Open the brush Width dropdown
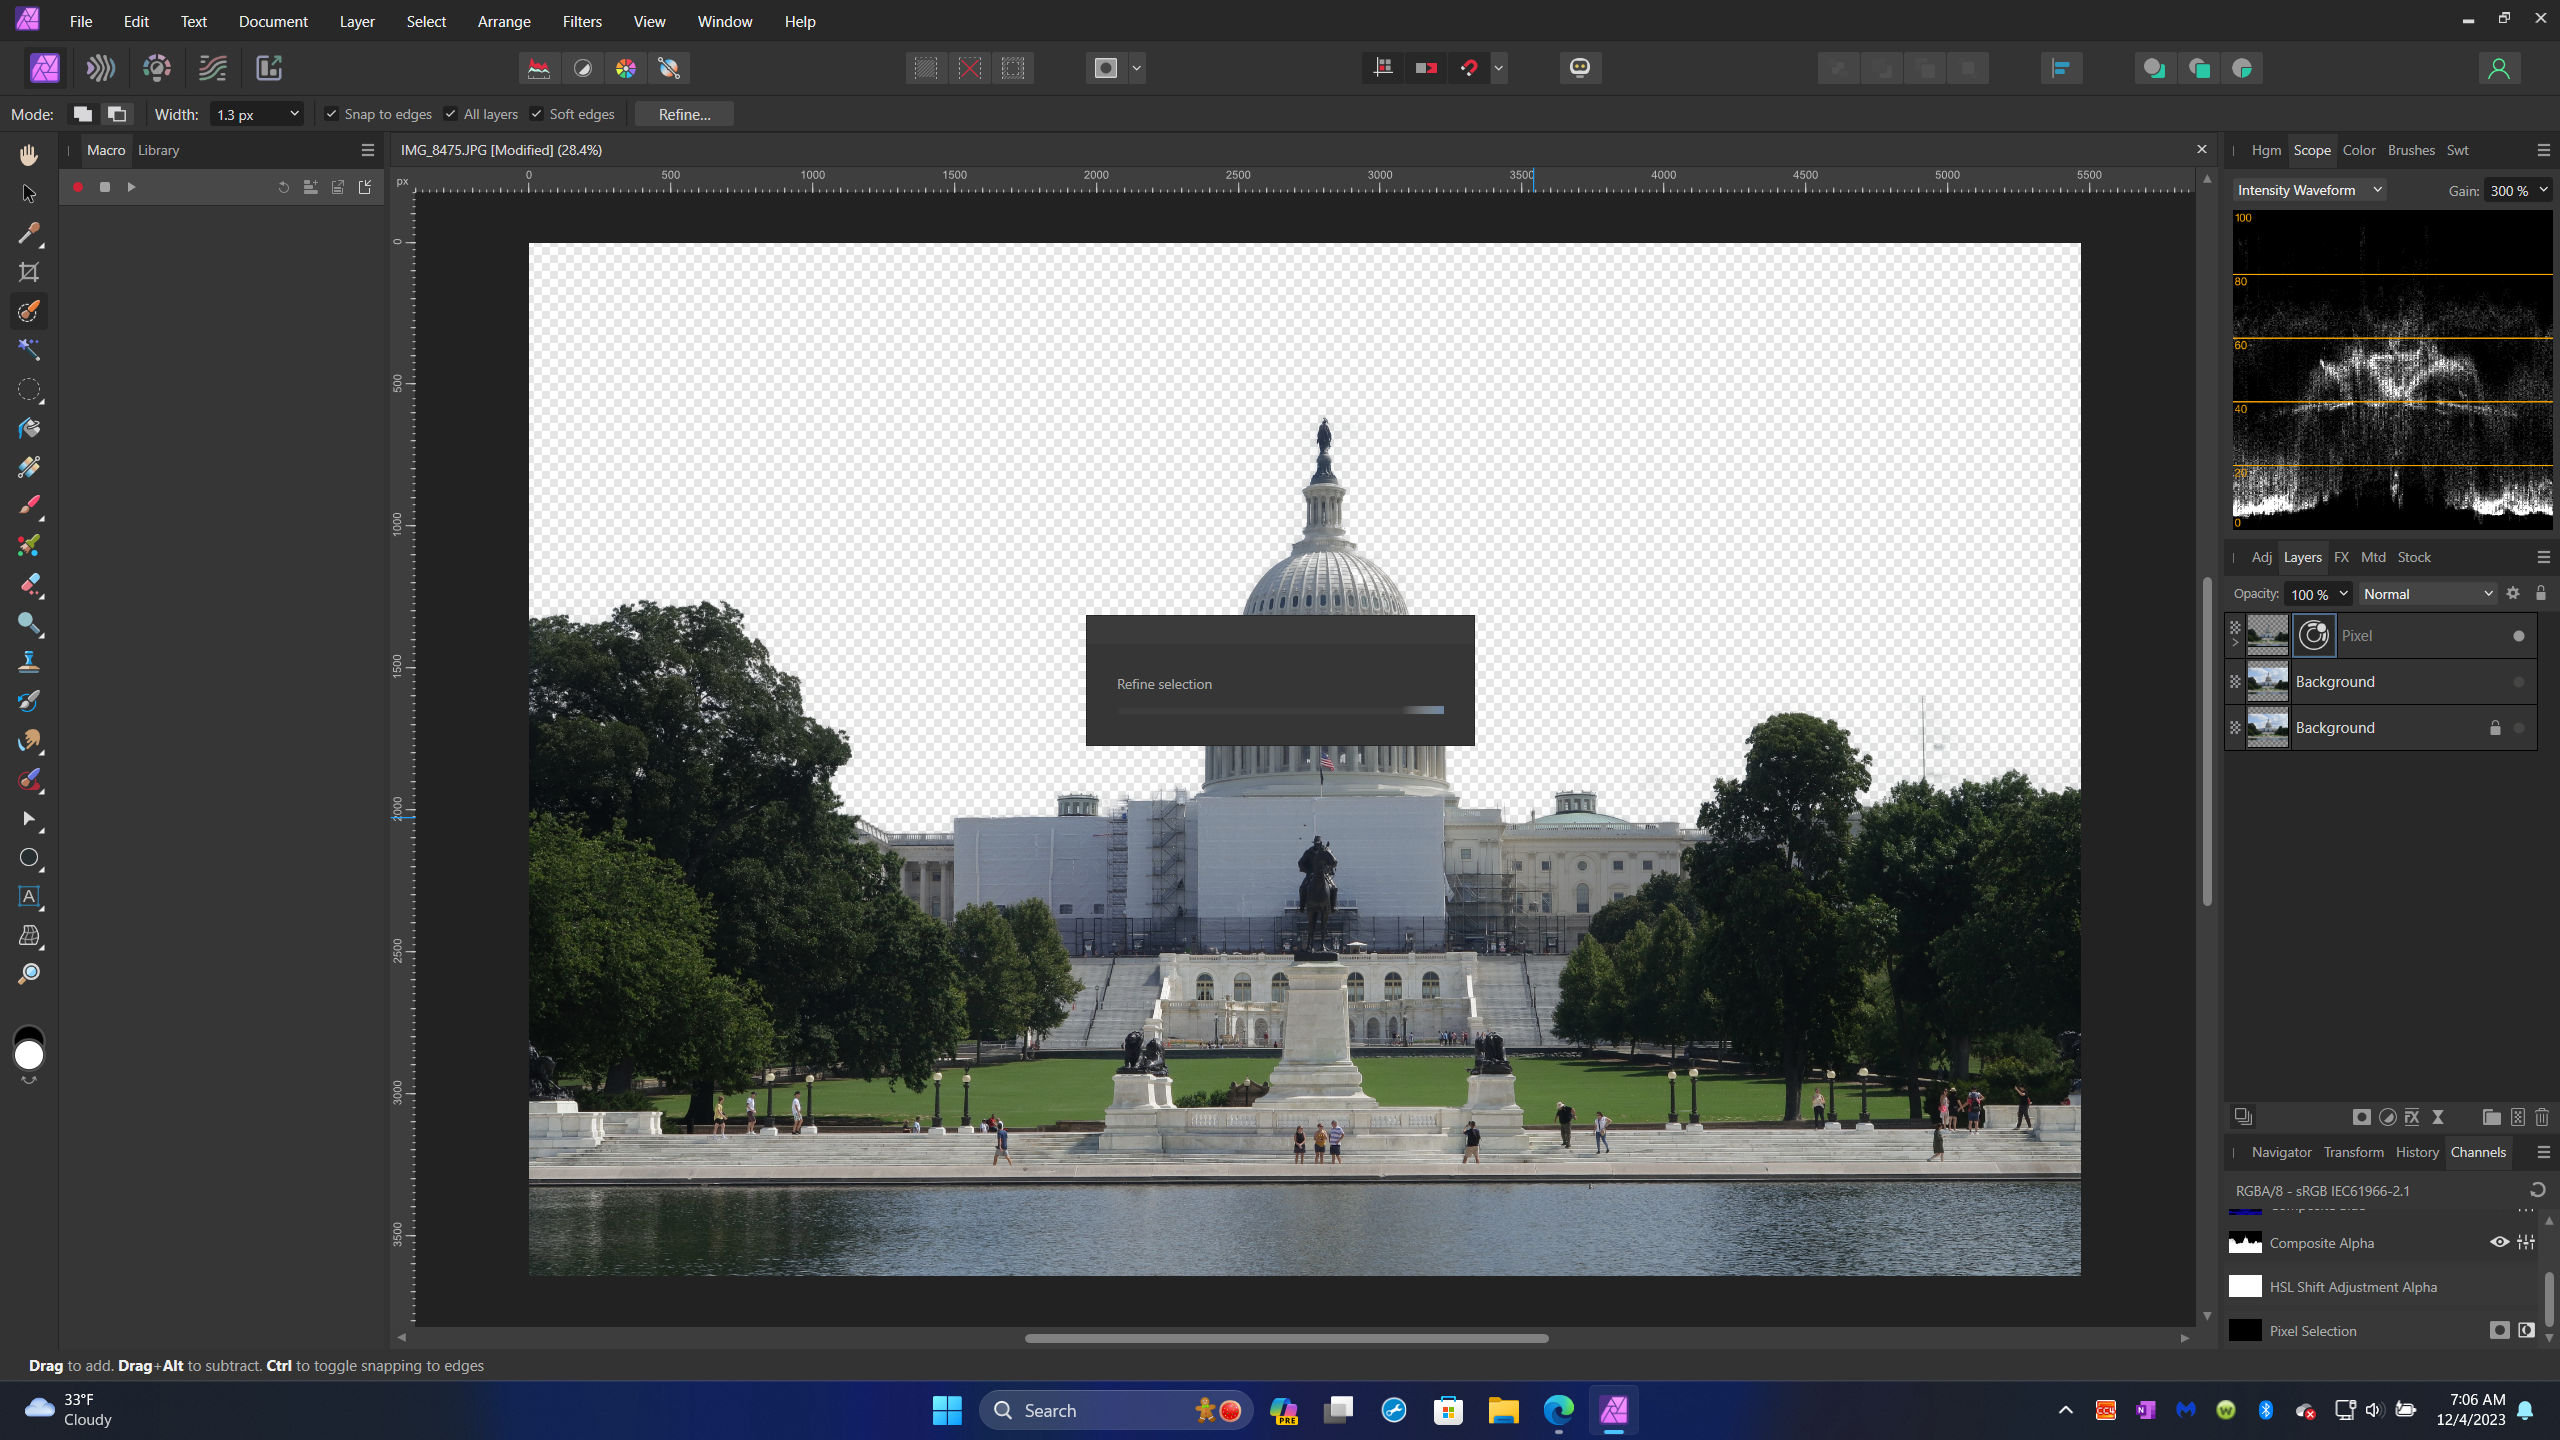Image resolution: width=2560 pixels, height=1440 pixels. [x=294, y=114]
